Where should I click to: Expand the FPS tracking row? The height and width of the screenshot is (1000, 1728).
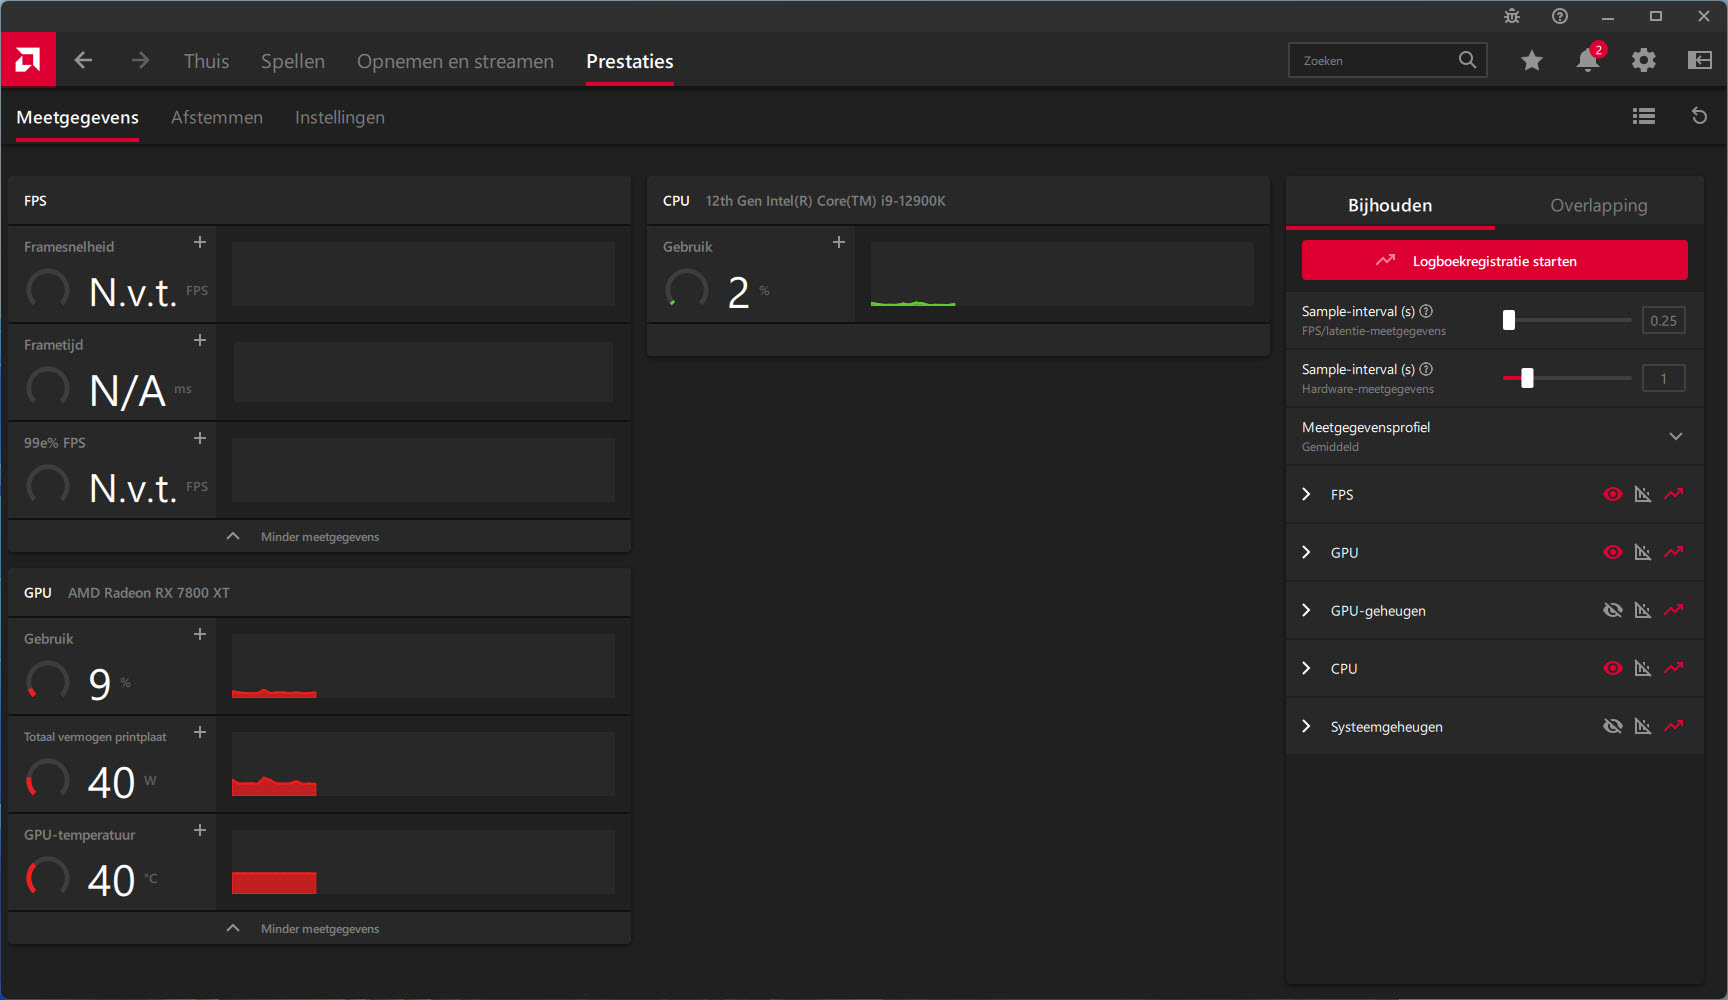(1306, 494)
